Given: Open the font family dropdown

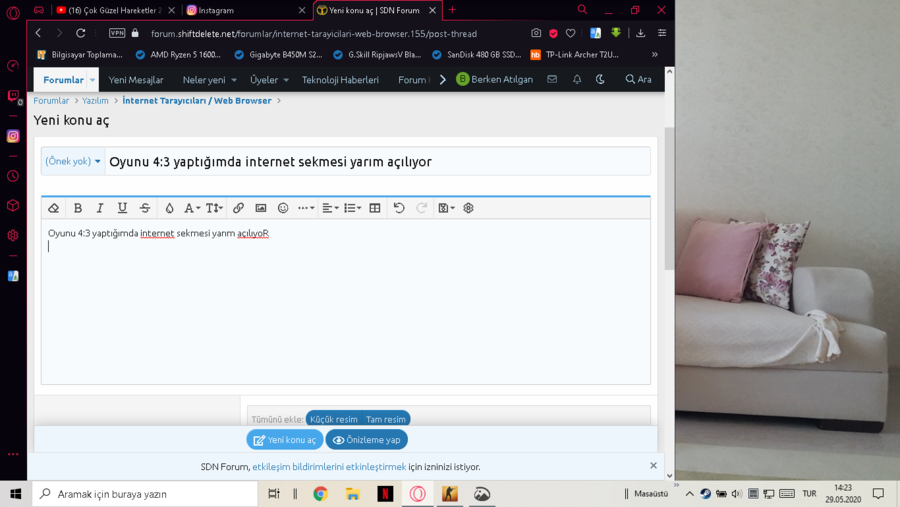Looking at the screenshot, I should 192,208.
